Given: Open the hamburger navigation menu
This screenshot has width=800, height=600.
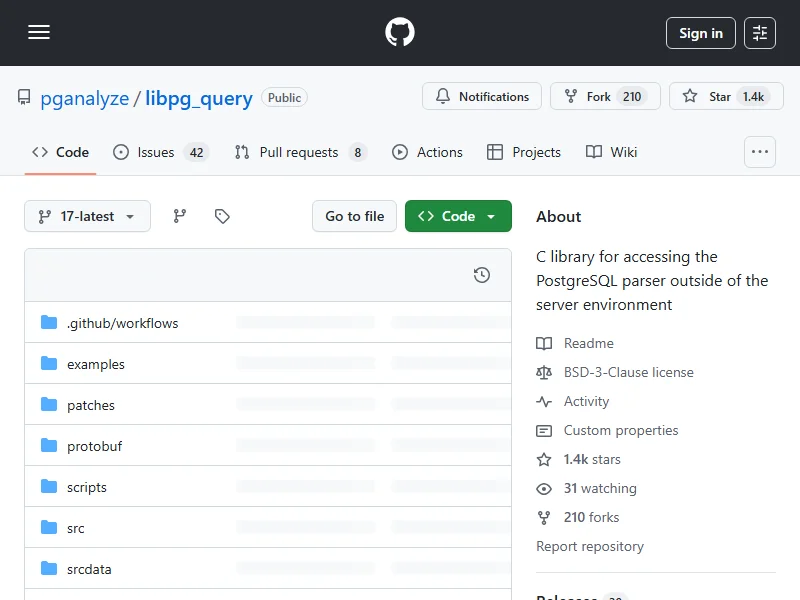Looking at the screenshot, I should click(x=39, y=33).
